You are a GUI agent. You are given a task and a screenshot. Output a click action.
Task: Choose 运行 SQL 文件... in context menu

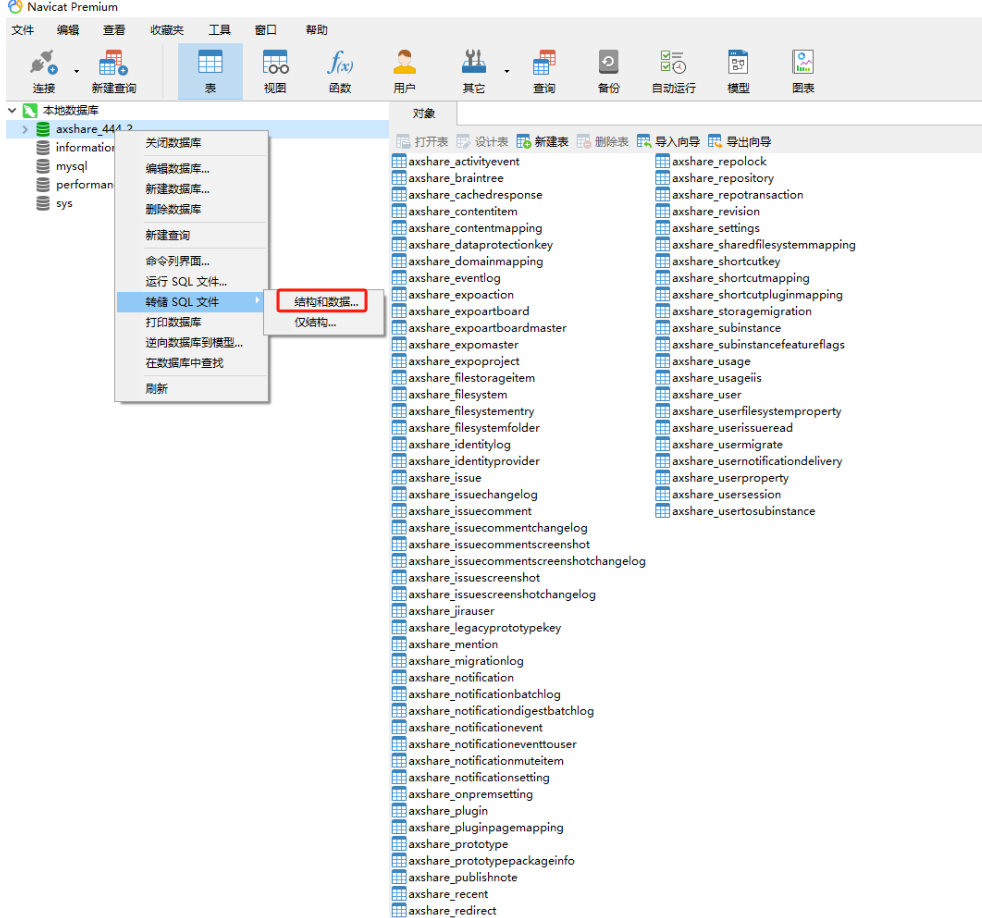click(x=192, y=282)
